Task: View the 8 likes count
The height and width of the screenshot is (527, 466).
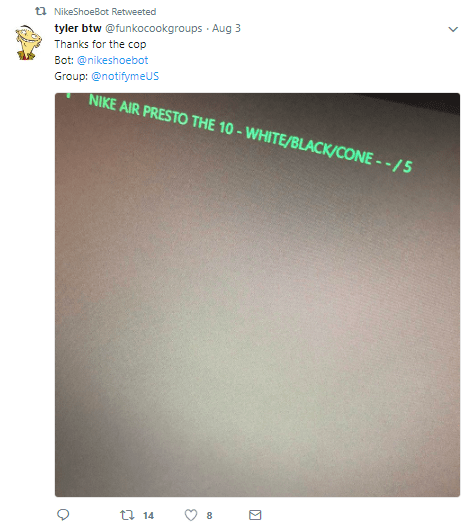Action: point(209,515)
